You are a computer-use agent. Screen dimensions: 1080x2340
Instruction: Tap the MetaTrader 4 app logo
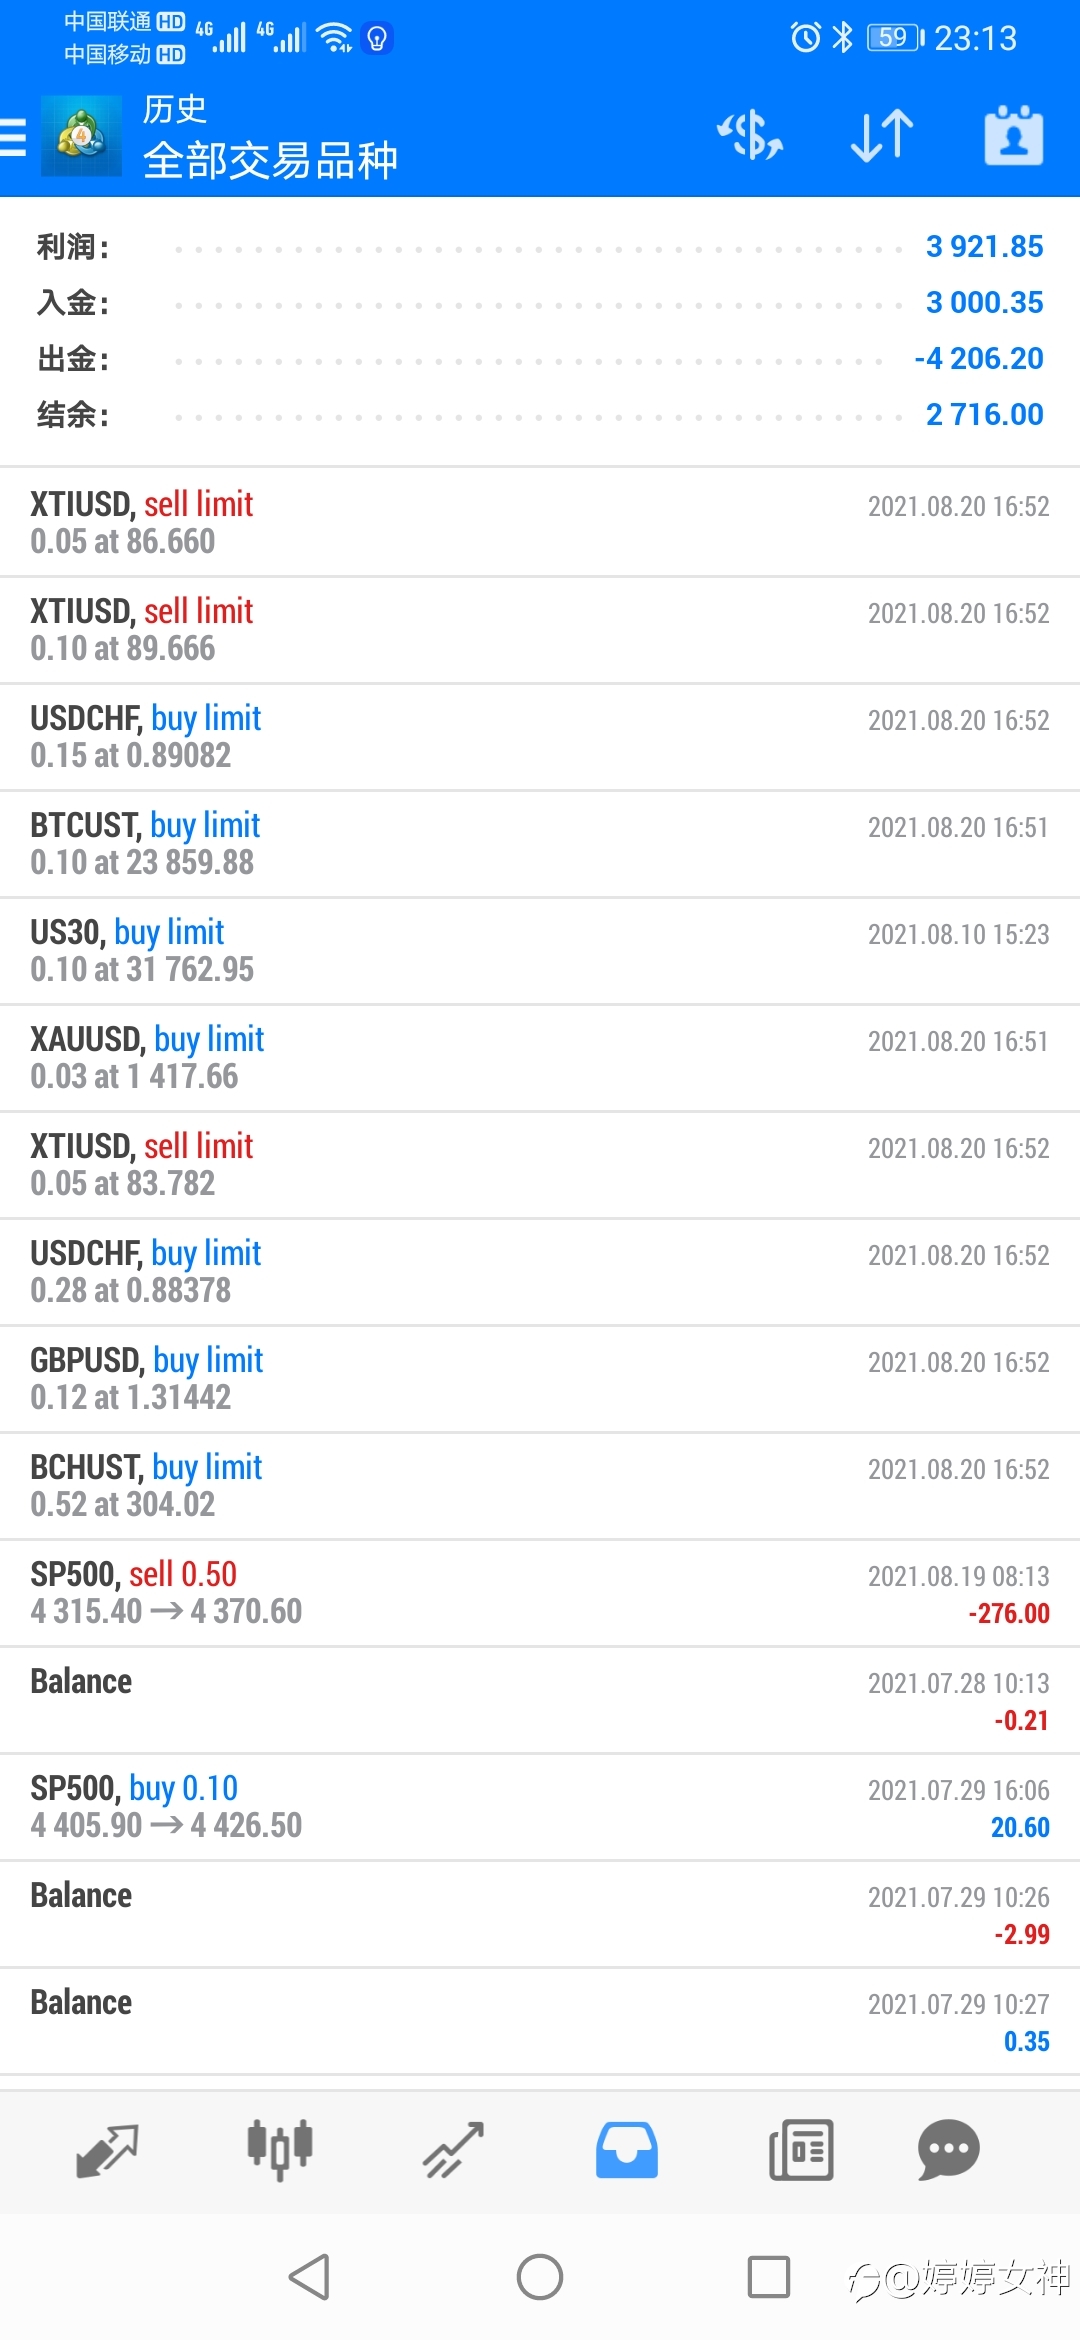81,136
